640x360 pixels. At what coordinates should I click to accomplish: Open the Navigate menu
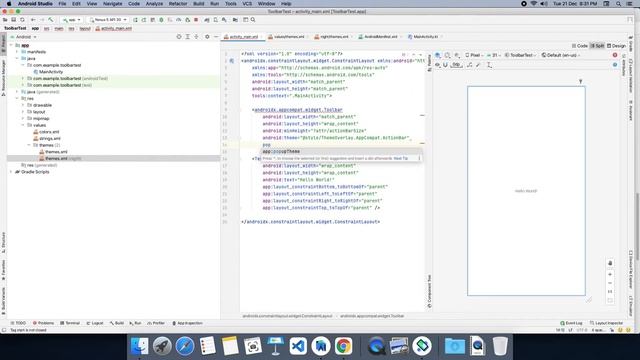(x=112, y=4)
